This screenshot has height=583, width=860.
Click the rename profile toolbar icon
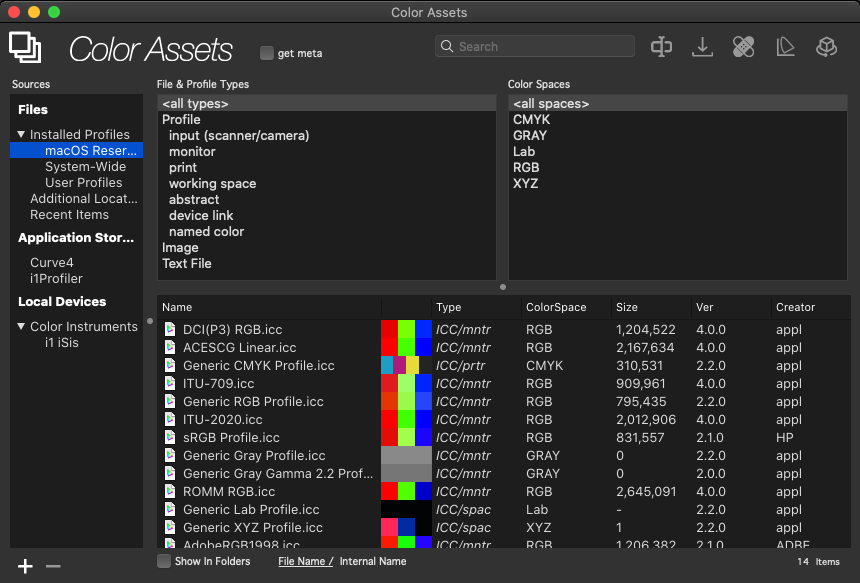[661, 47]
